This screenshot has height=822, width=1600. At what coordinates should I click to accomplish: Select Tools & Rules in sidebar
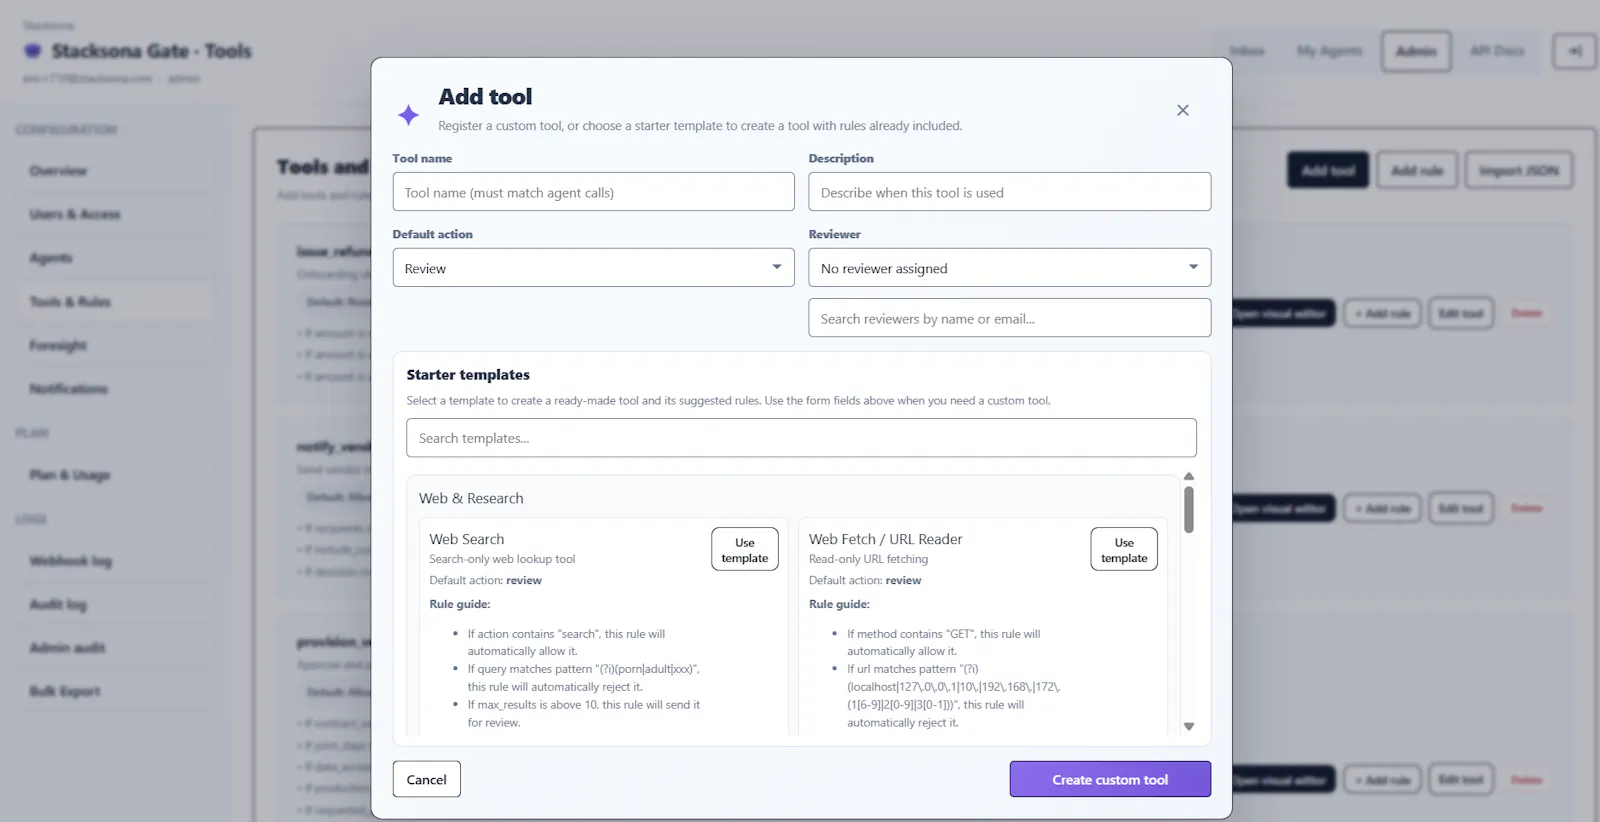[x=70, y=301]
